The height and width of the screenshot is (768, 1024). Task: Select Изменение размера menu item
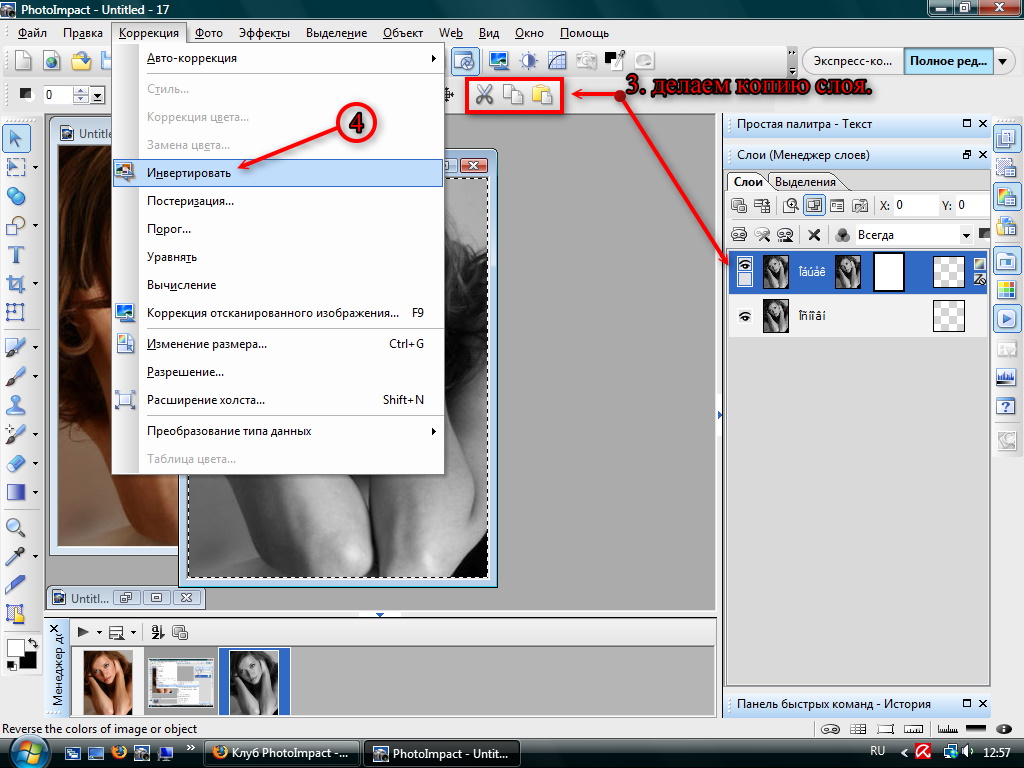click(x=278, y=344)
